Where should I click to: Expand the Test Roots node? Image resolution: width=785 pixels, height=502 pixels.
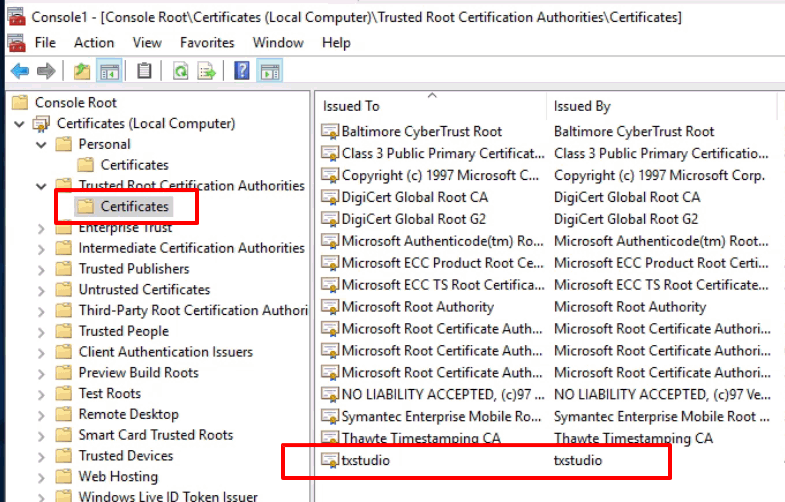[x=41, y=394]
